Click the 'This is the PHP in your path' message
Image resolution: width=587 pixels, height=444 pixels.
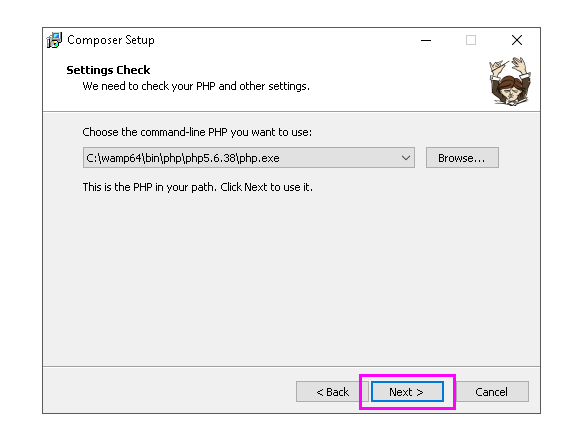[197, 187]
